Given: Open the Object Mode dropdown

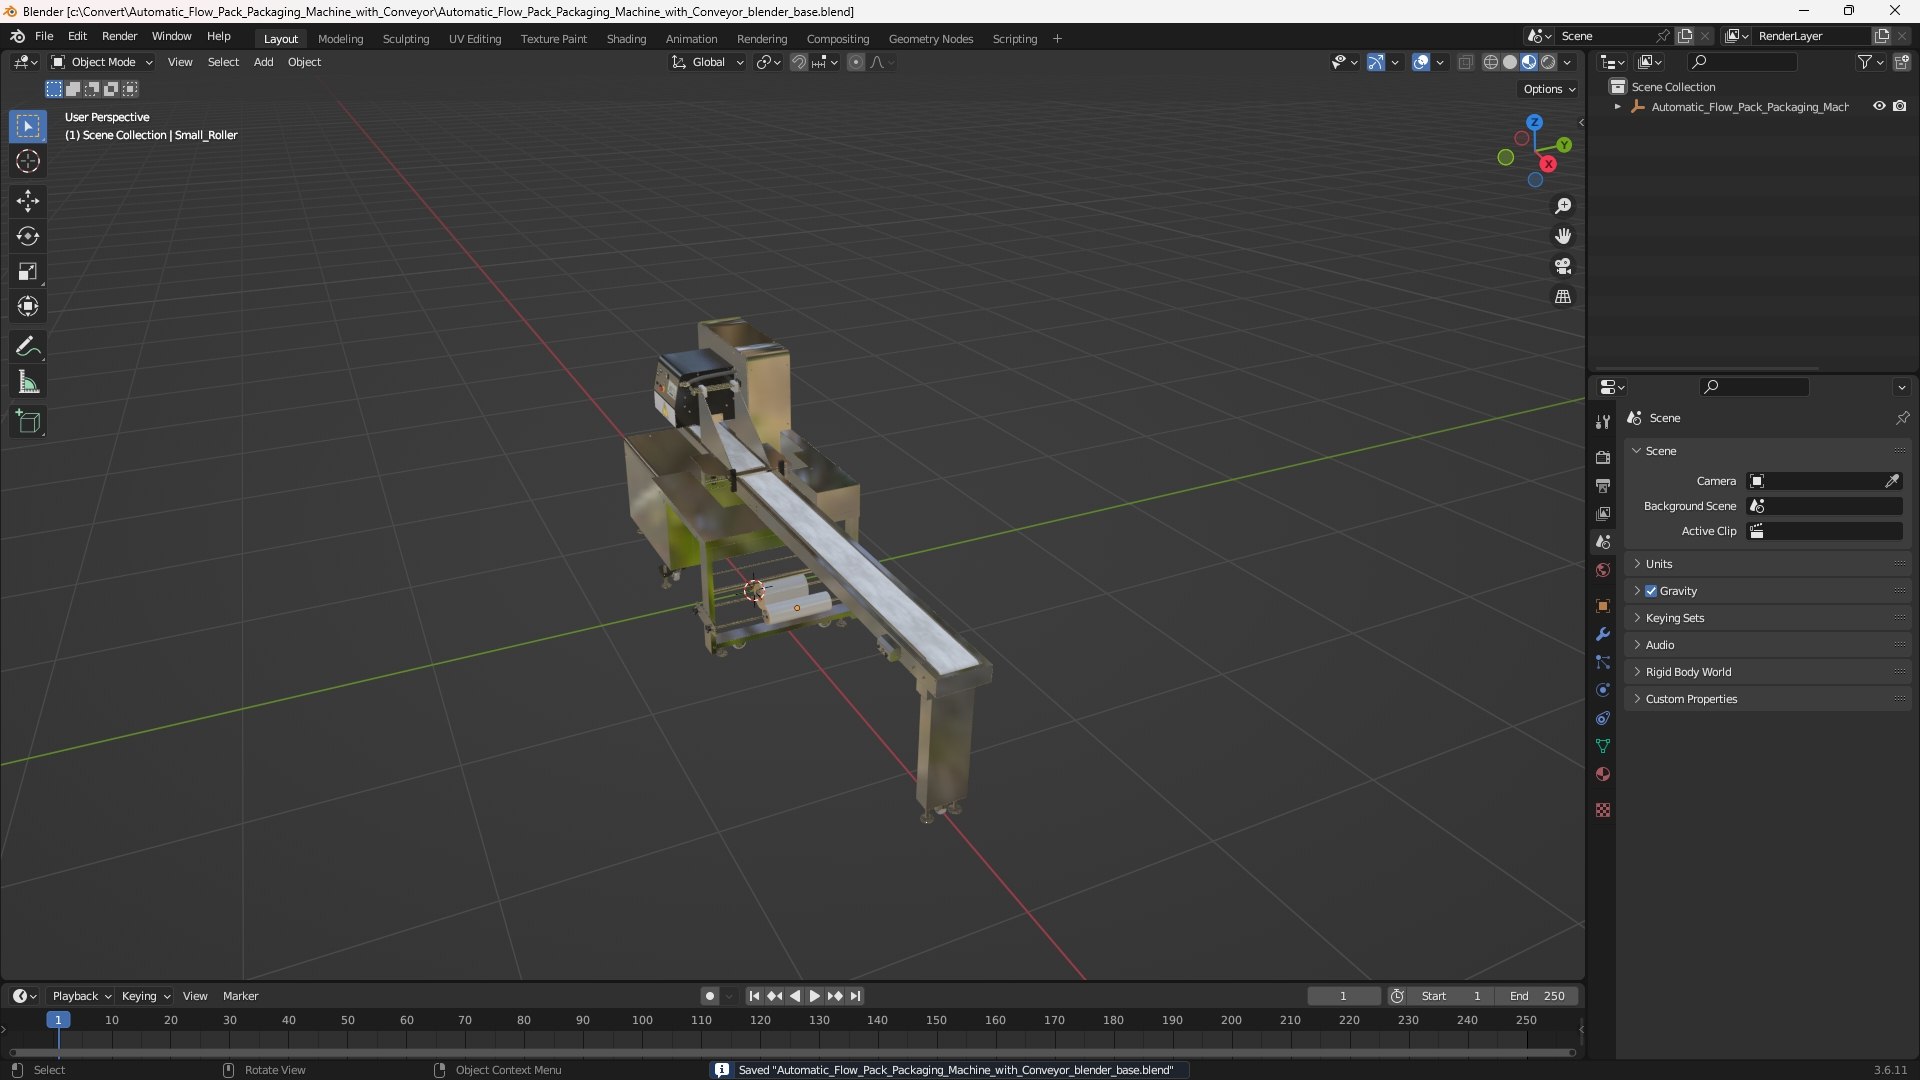Looking at the screenshot, I should pos(102,62).
